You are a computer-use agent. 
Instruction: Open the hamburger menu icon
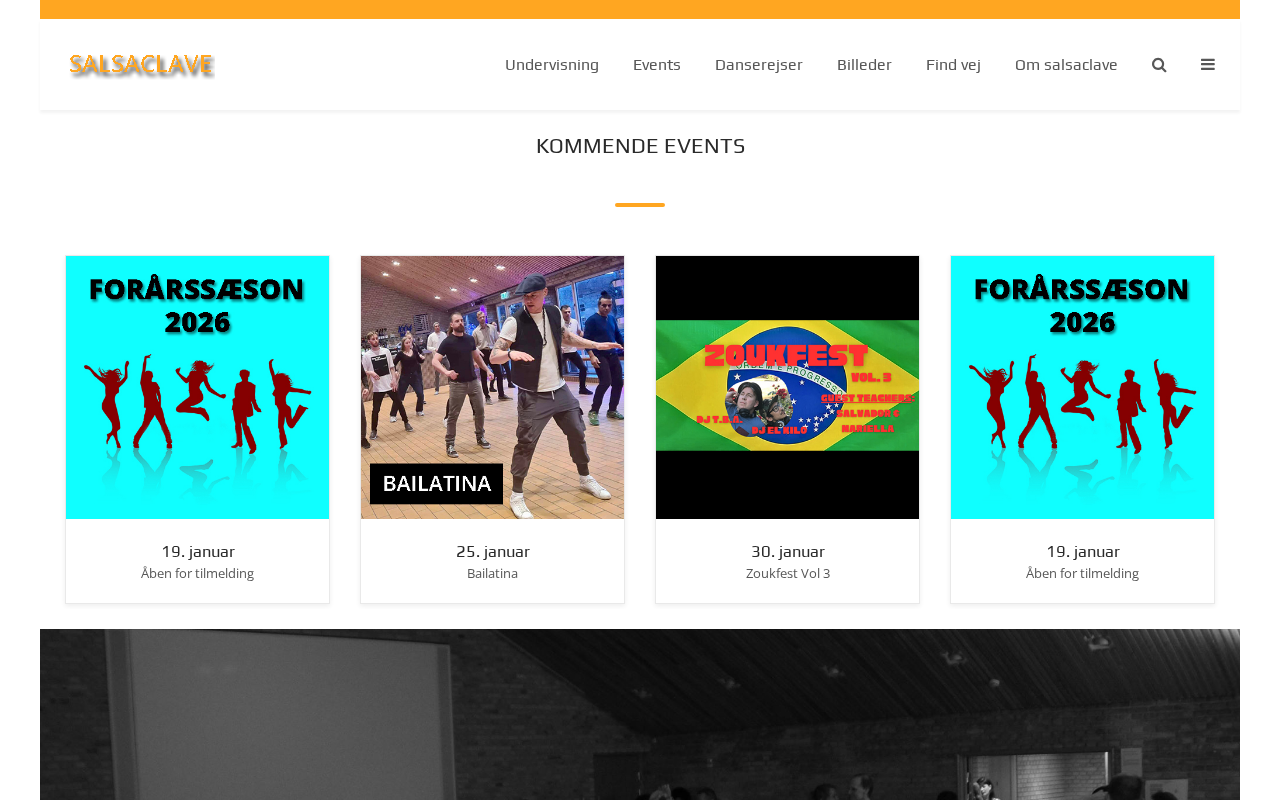(x=1208, y=65)
